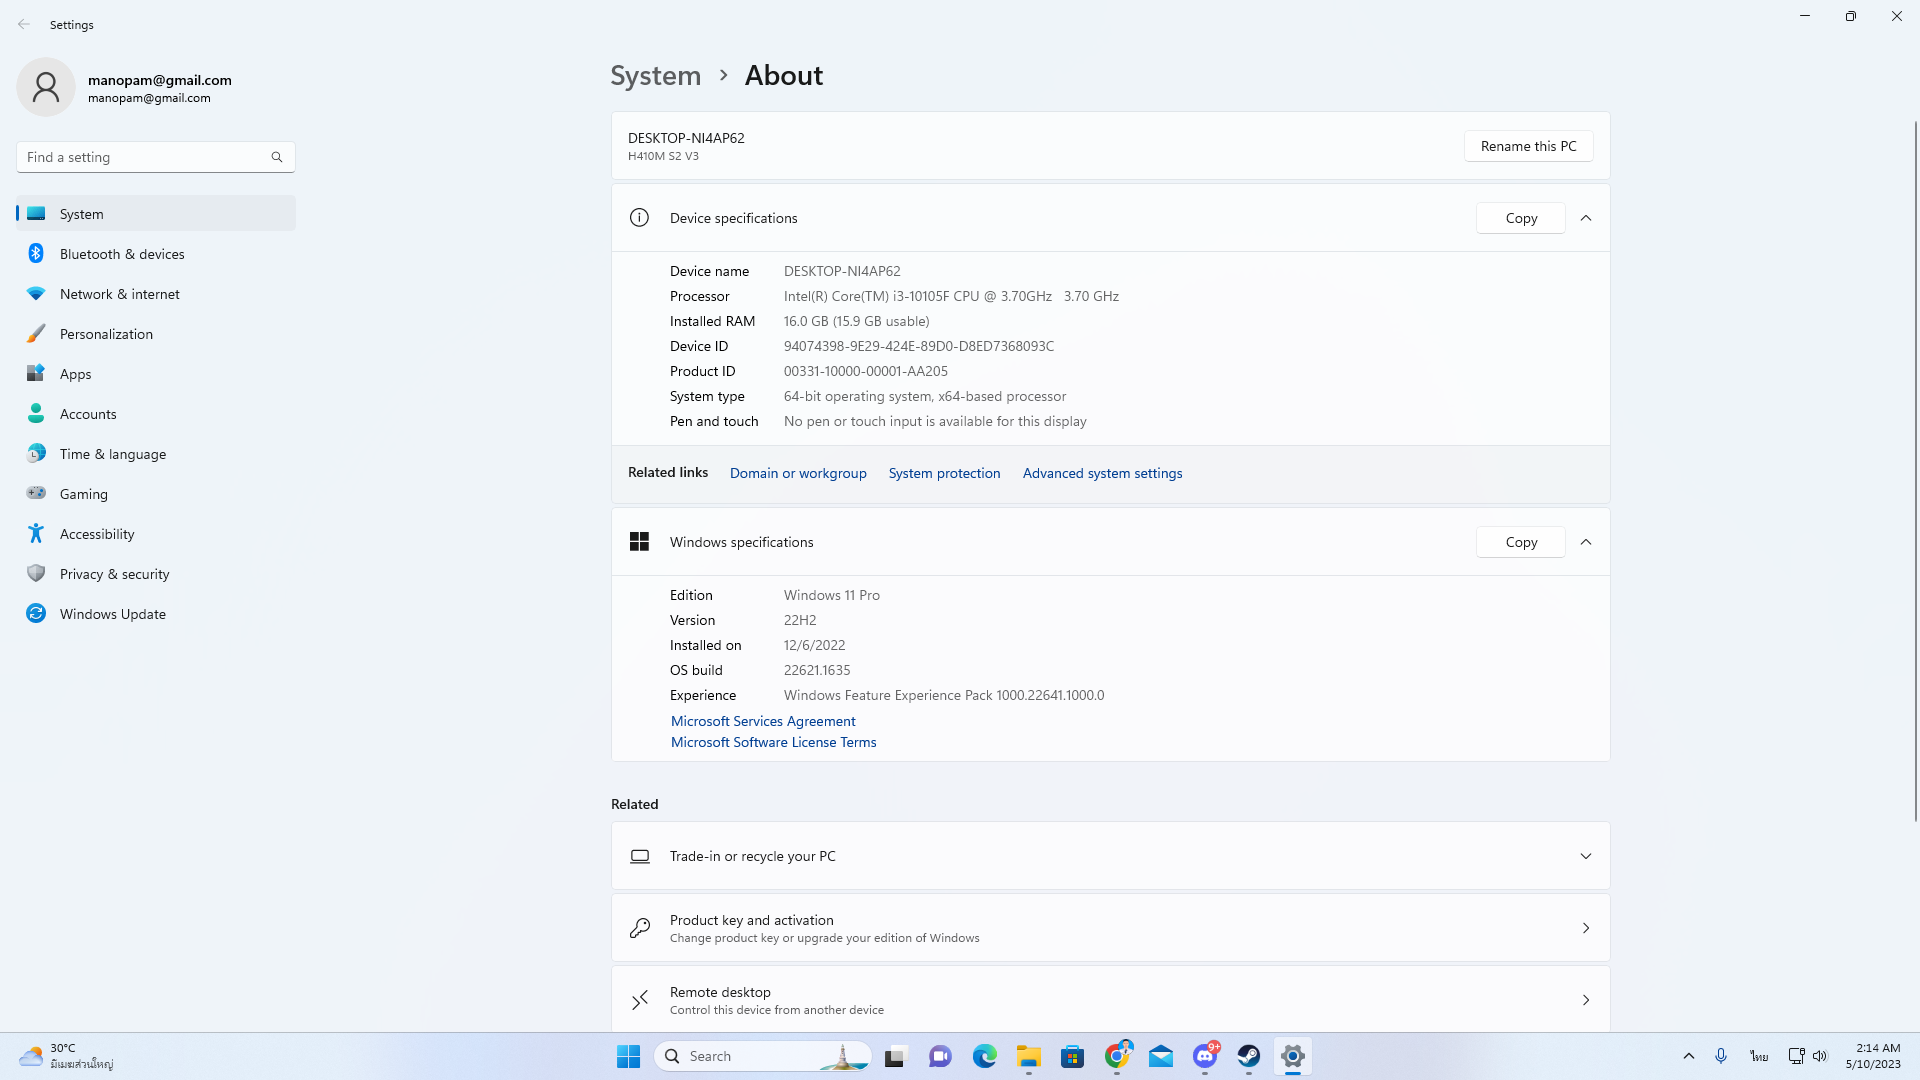Select the Accounts category
1920x1080 pixels.
point(156,414)
